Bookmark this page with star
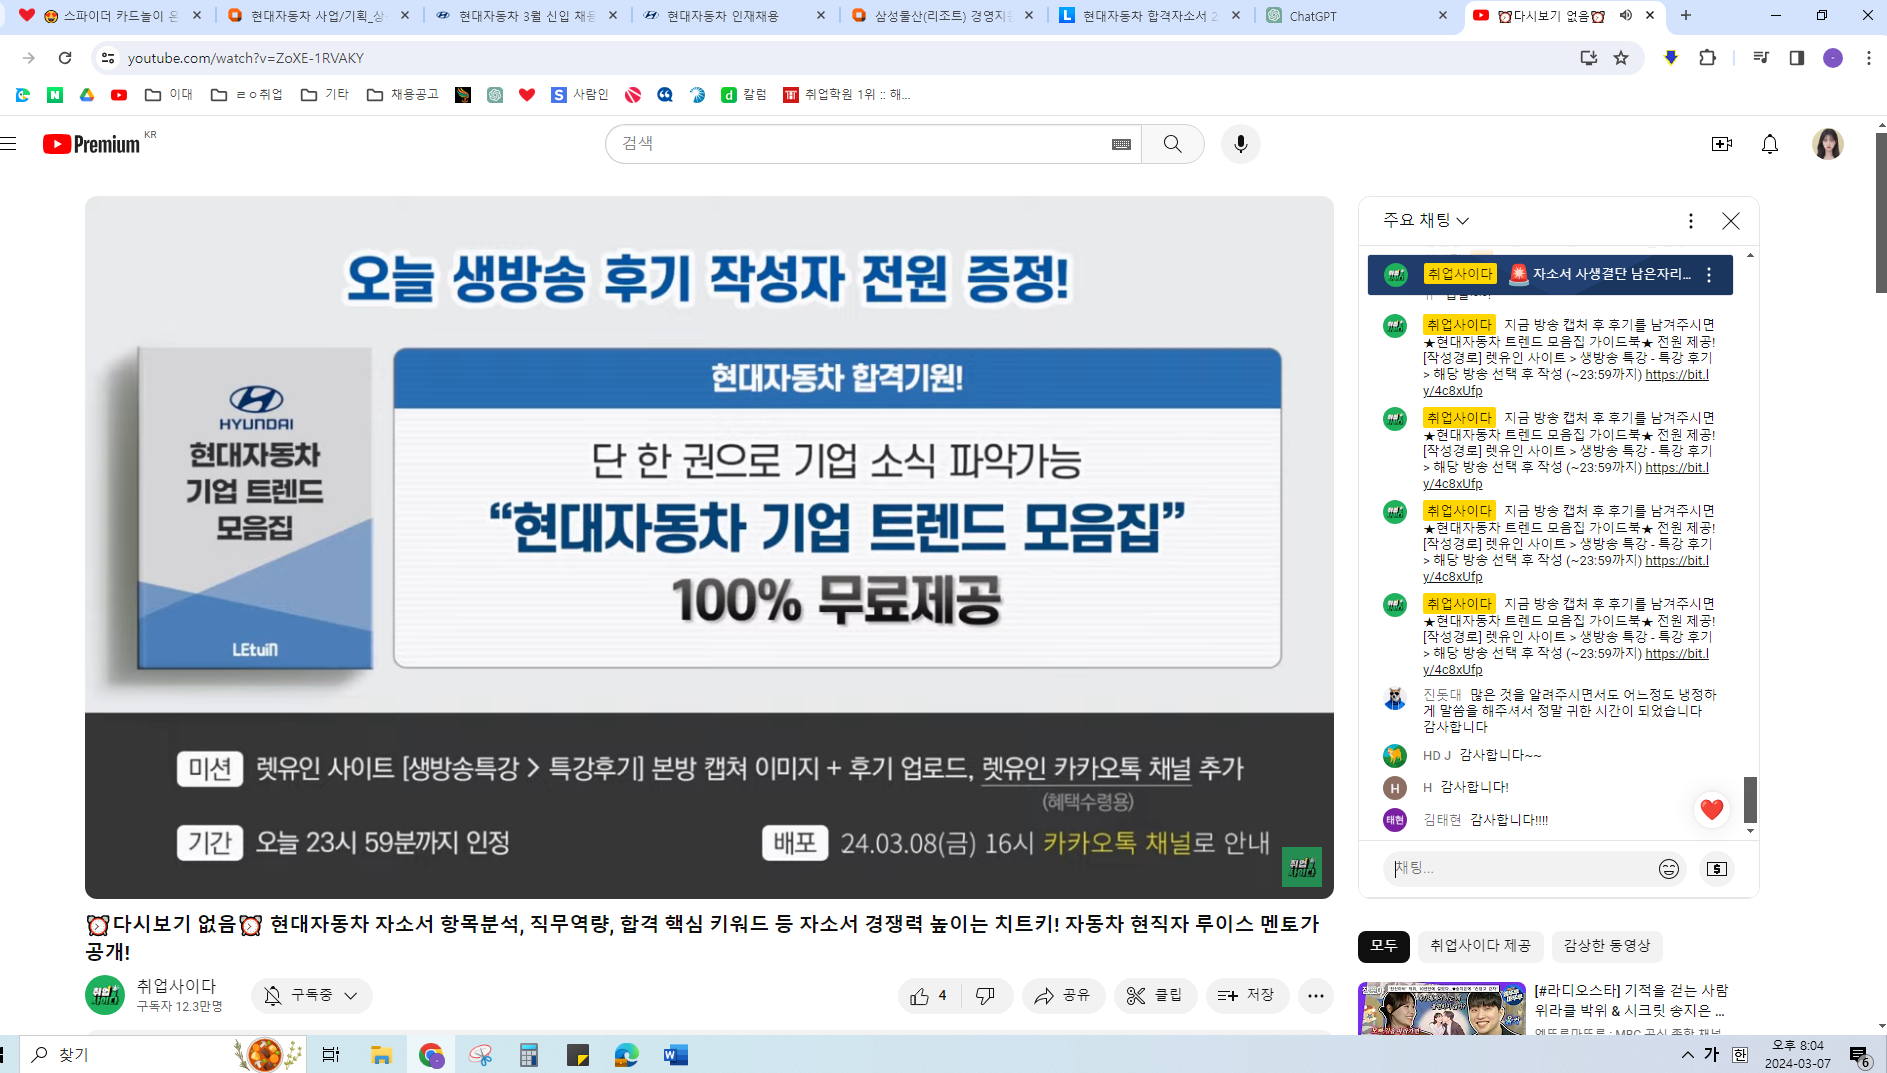This screenshot has height=1073, width=1887. (x=1621, y=58)
